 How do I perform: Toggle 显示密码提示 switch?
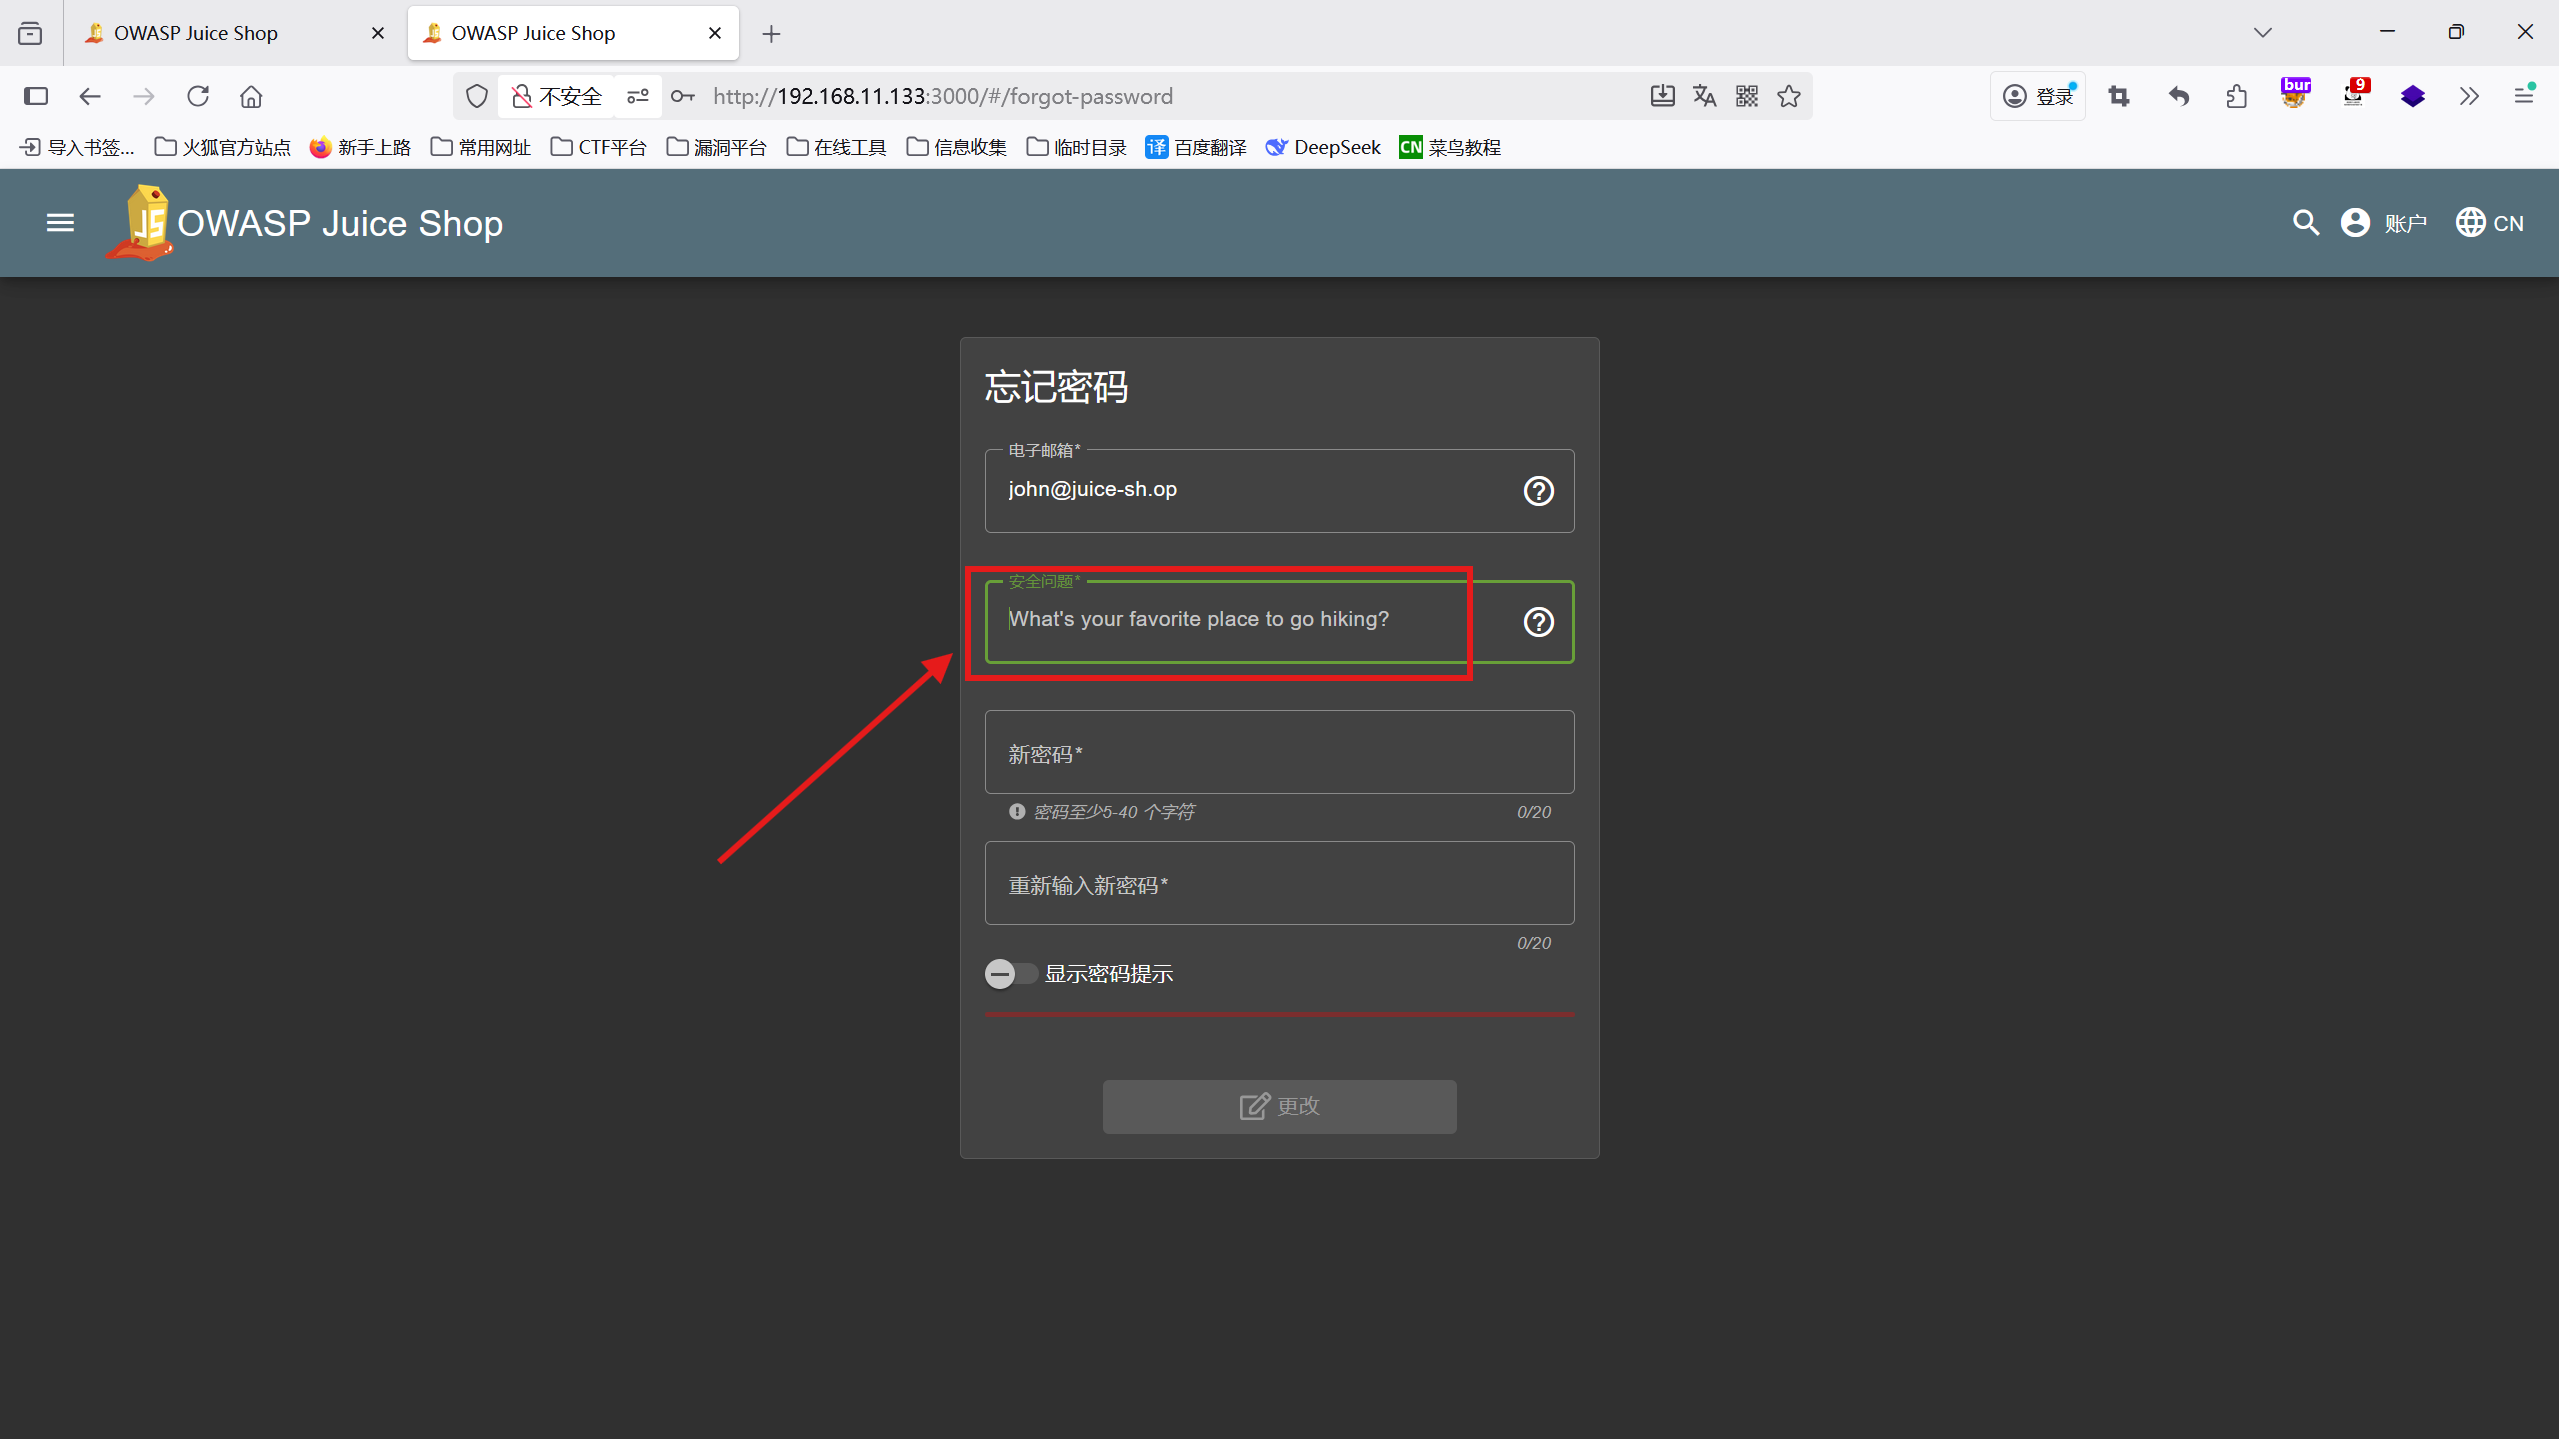point(1008,974)
